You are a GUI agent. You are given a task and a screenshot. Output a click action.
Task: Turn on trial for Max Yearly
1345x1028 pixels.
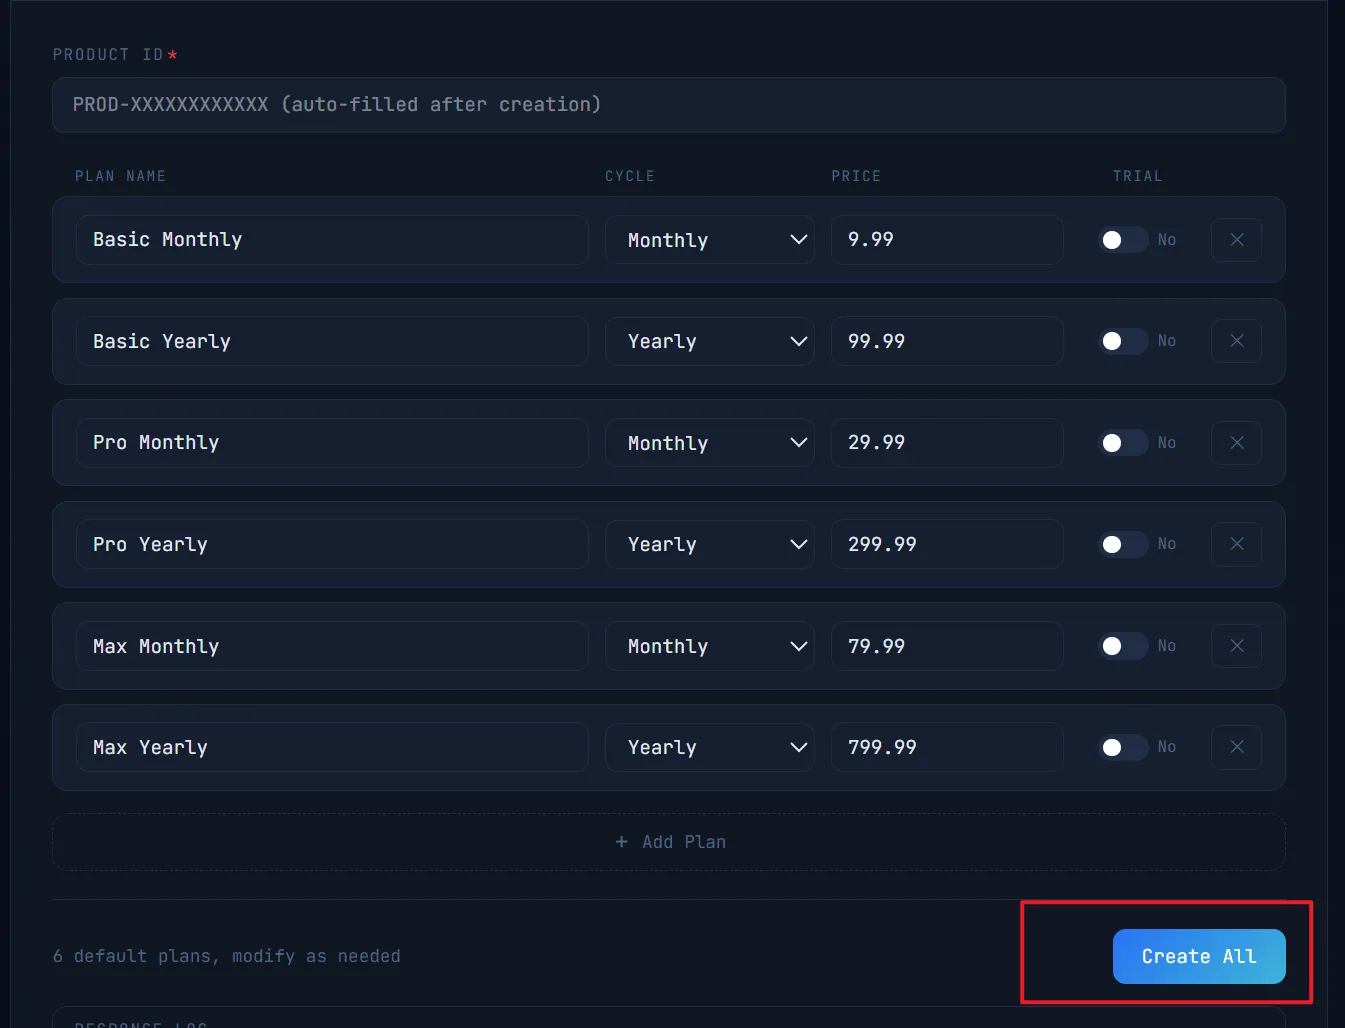pyautogui.click(x=1122, y=747)
